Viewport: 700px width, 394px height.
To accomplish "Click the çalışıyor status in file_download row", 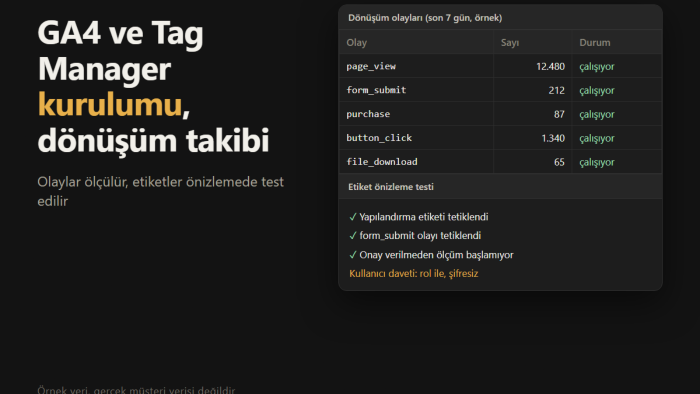I will pos(597,162).
